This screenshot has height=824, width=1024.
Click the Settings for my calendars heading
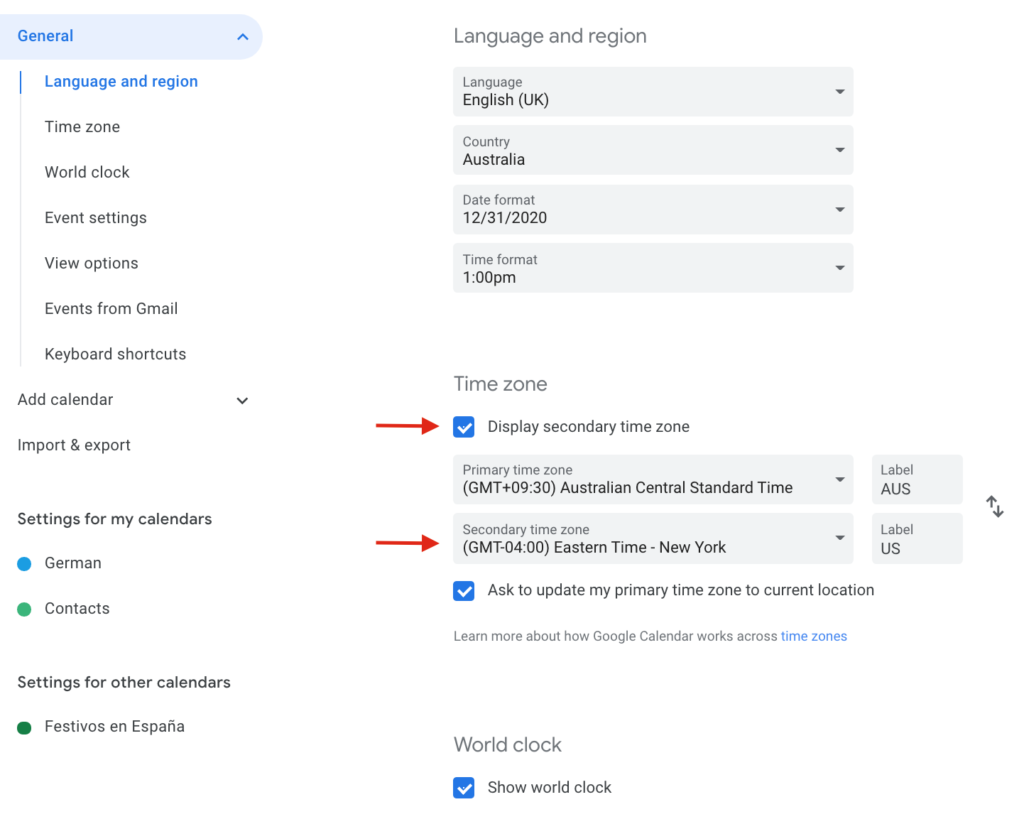[114, 519]
